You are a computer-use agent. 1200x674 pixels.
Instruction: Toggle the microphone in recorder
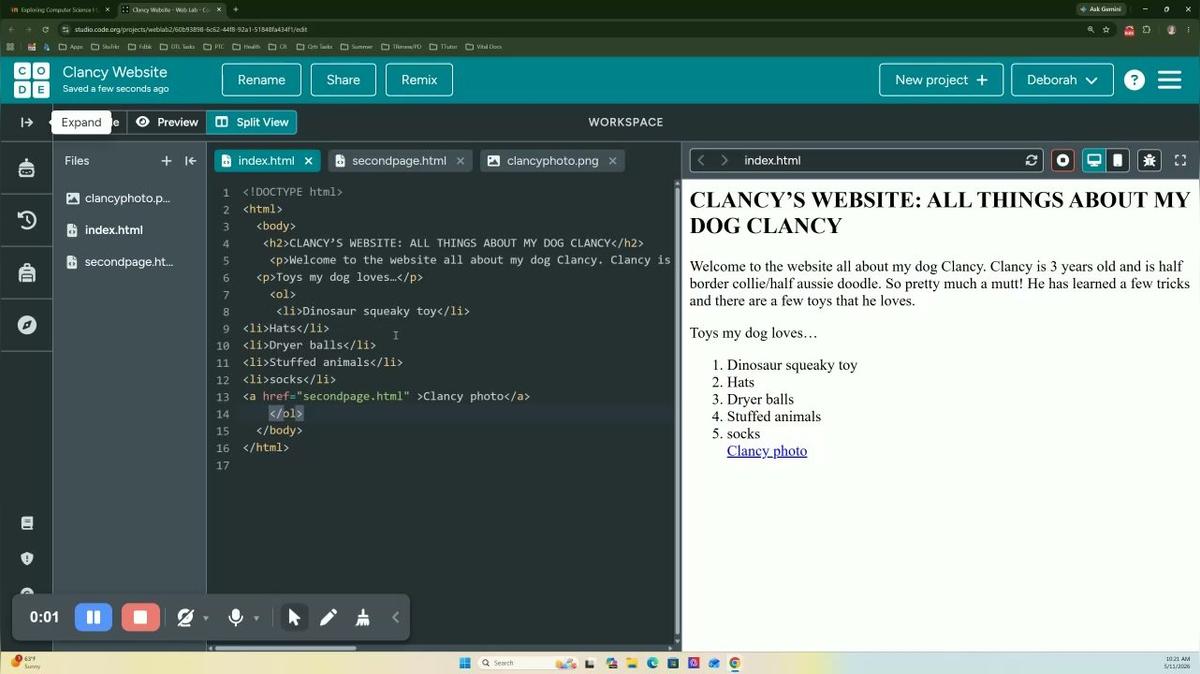point(236,617)
